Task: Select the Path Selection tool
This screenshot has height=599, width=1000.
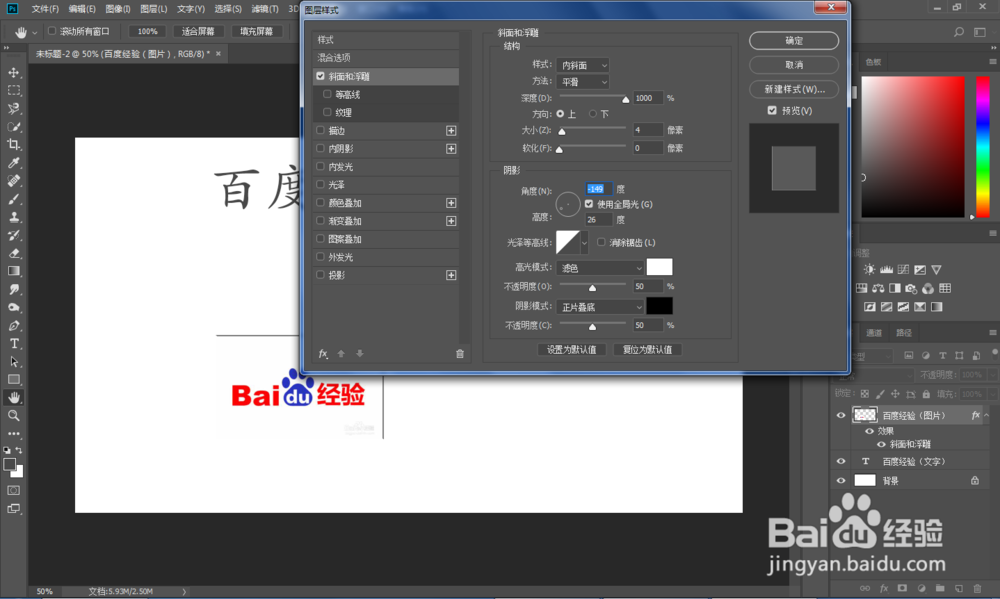Action: 13,362
